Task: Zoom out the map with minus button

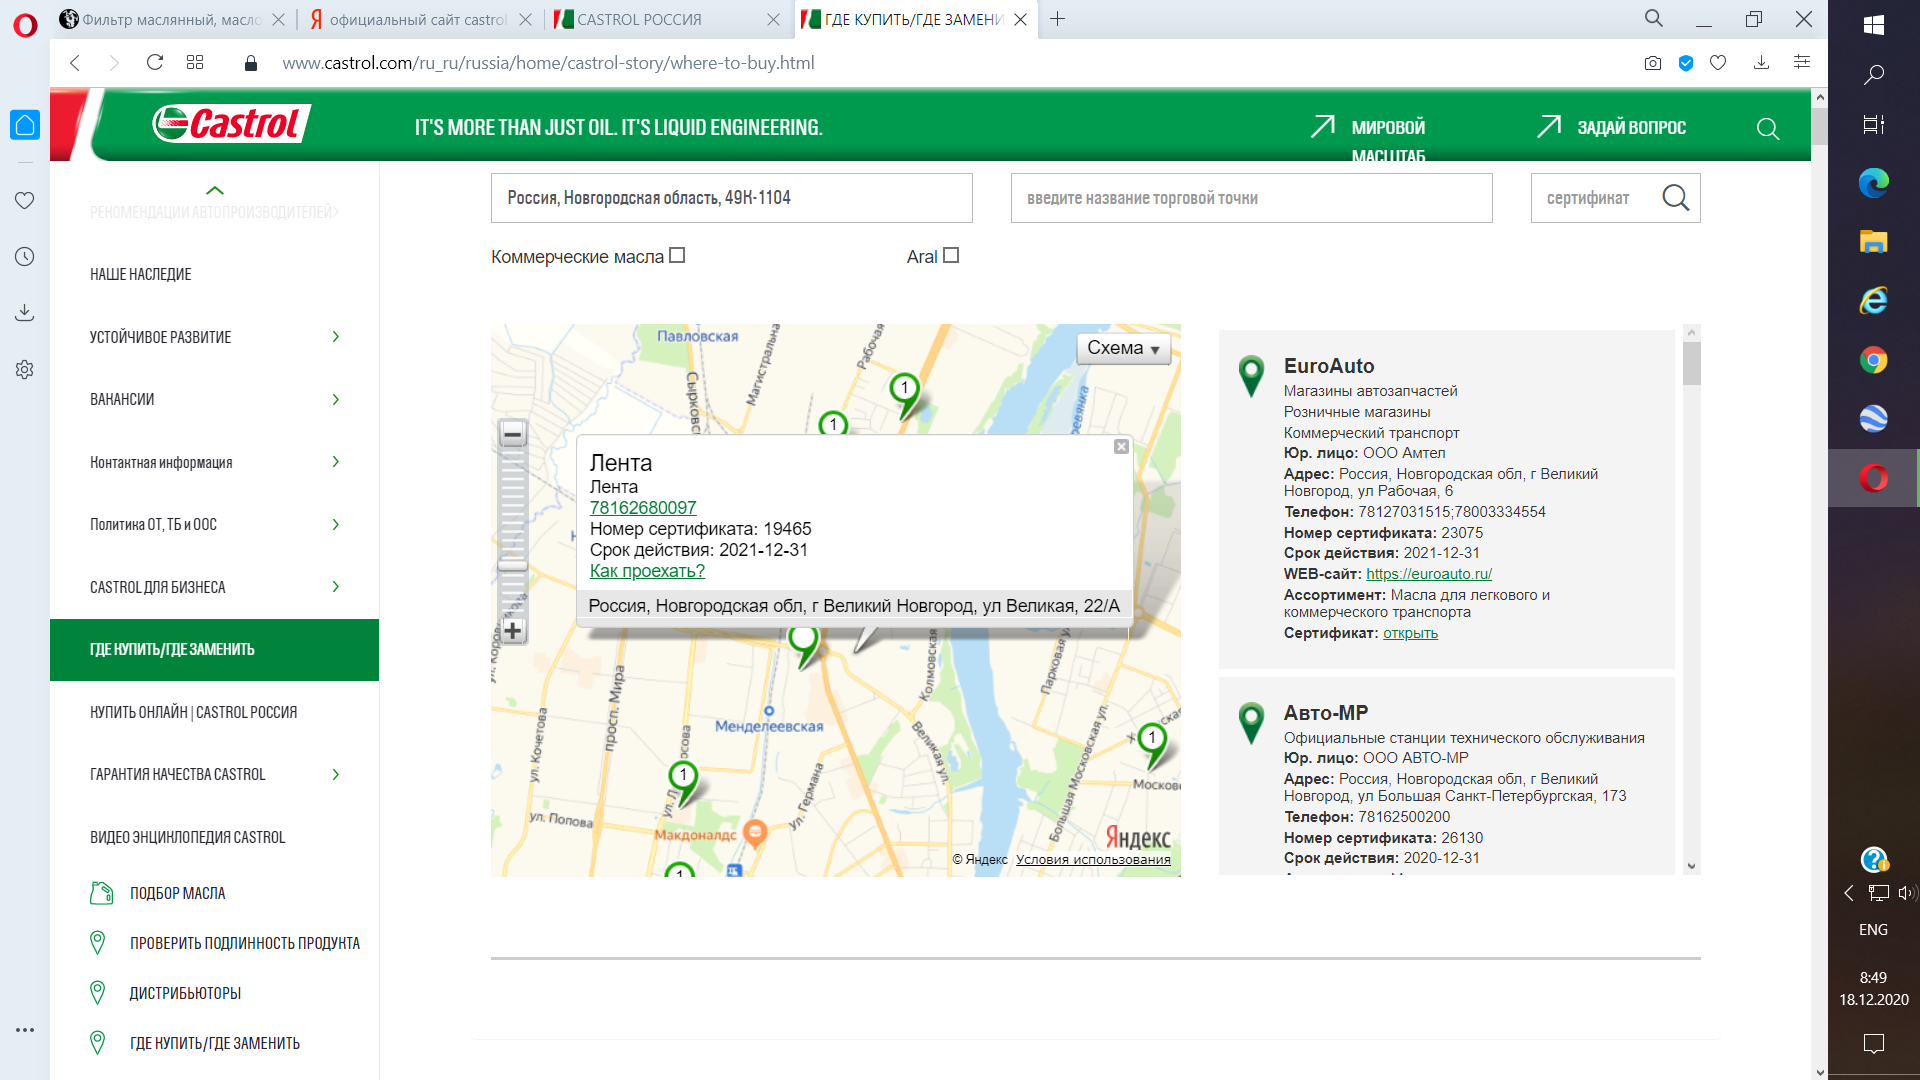Action: pos(513,434)
